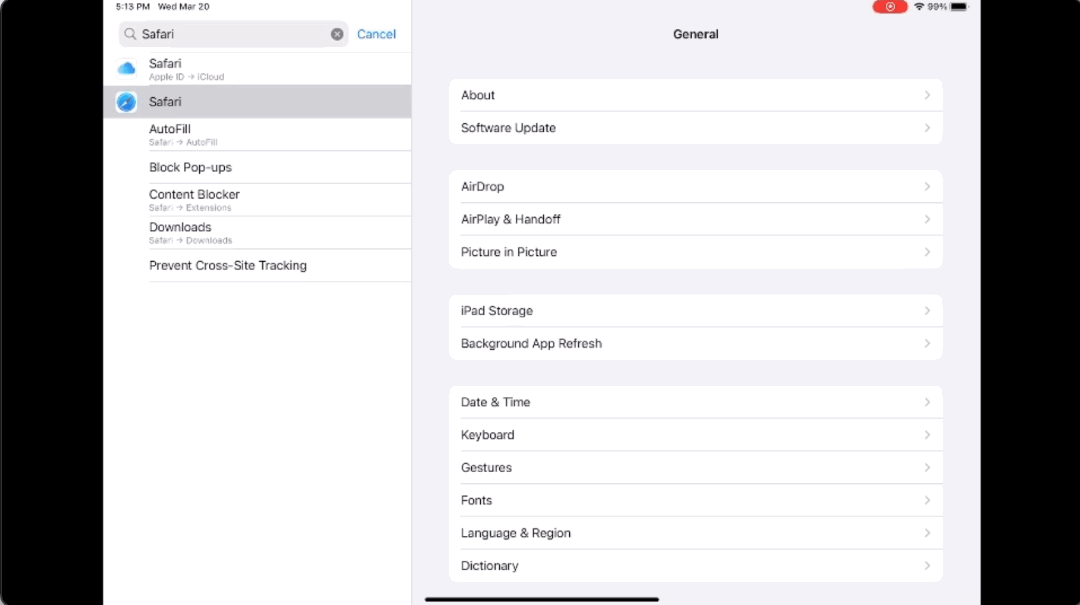
Task: Tap the red screen recording indicator
Action: click(889, 7)
